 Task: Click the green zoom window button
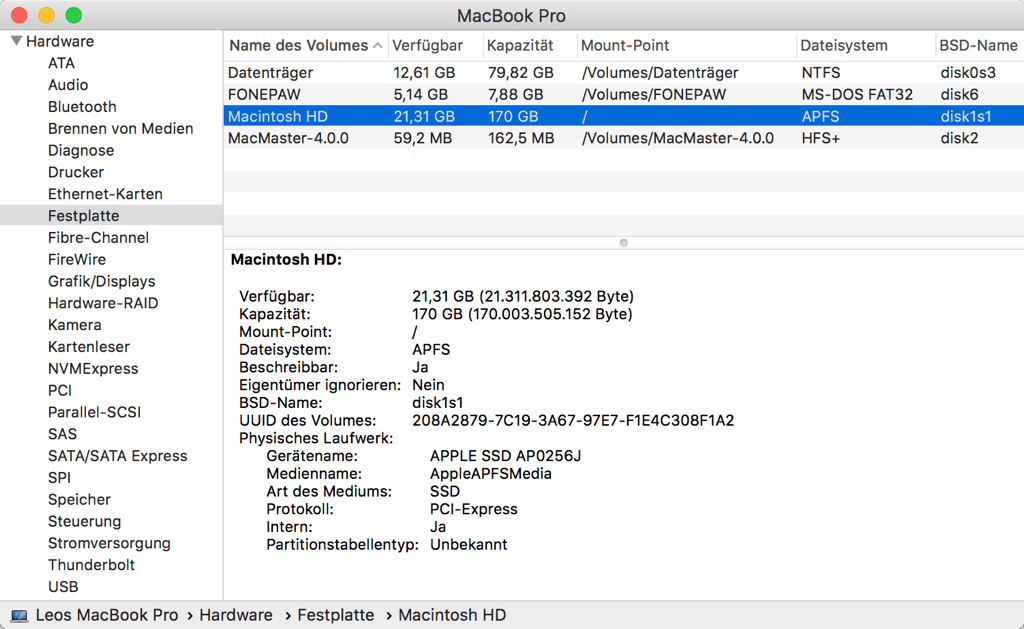[74, 15]
